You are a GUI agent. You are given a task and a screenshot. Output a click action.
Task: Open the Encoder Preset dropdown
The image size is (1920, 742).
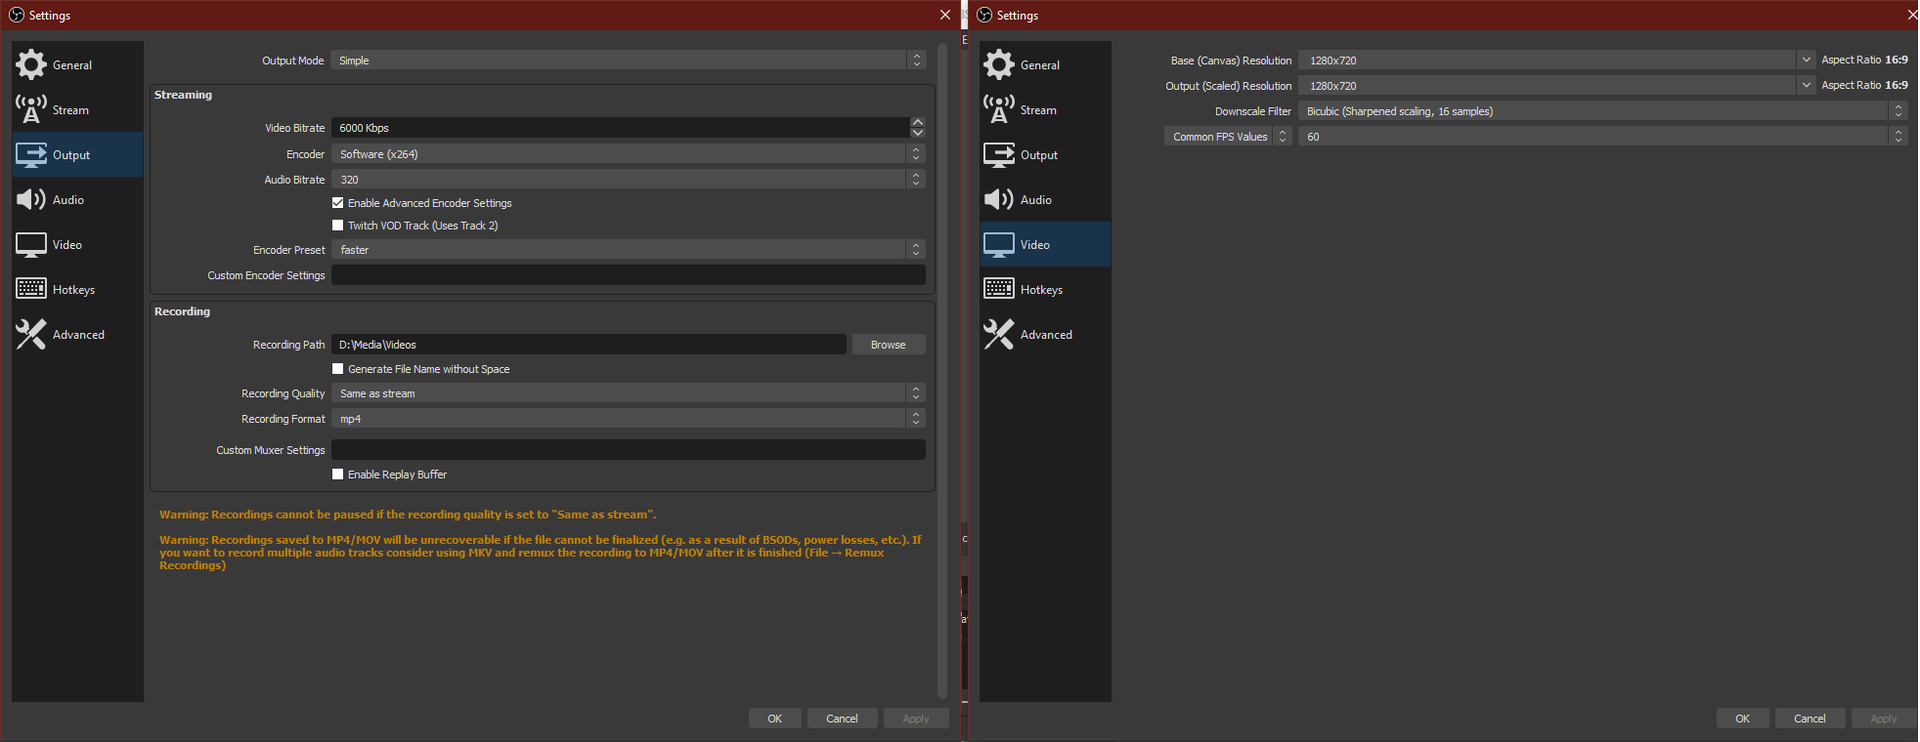[x=628, y=249]
